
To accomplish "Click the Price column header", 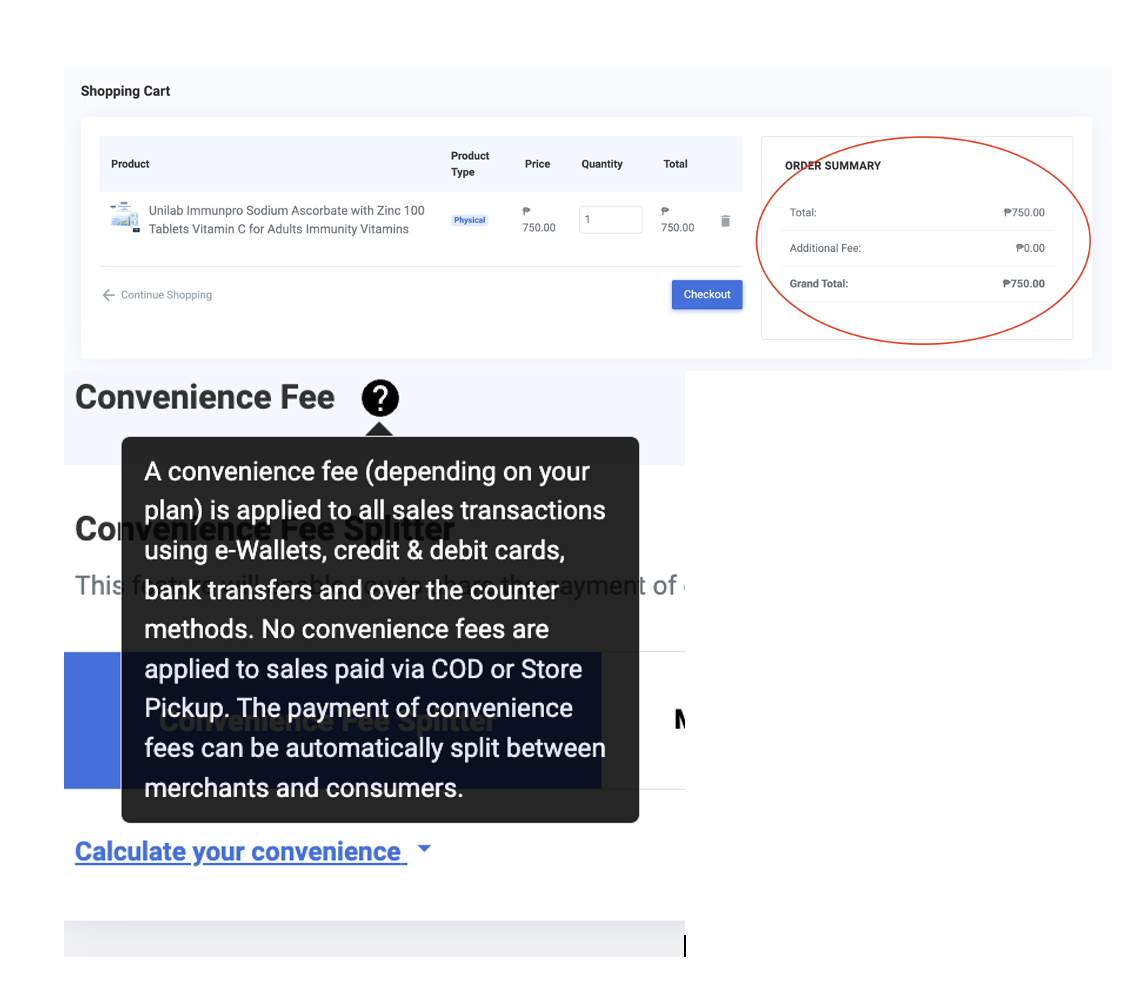I will [537, 164].
